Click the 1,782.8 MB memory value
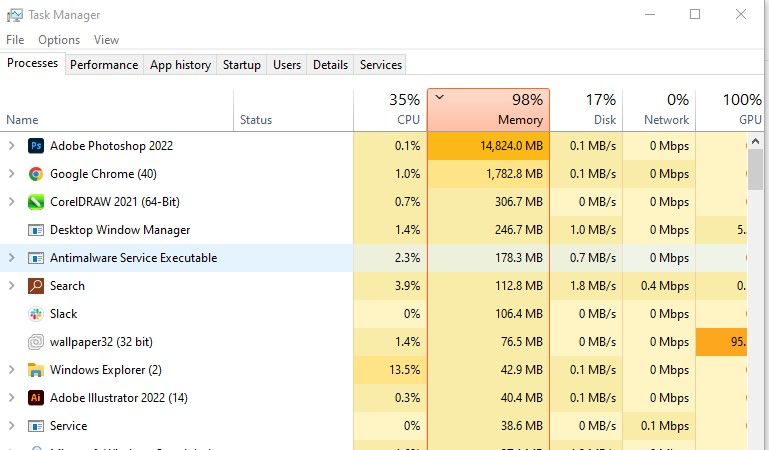The image size is (769, 450). click(514, 174)
